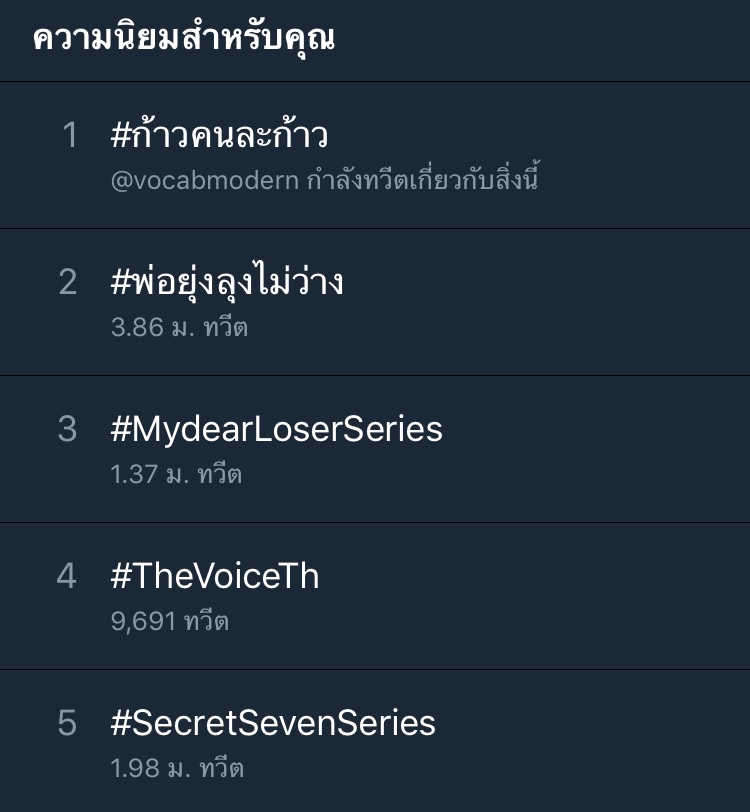
Task: Tap the 1.98 ม. ทวีต count
Action: [x=177, y=768]
